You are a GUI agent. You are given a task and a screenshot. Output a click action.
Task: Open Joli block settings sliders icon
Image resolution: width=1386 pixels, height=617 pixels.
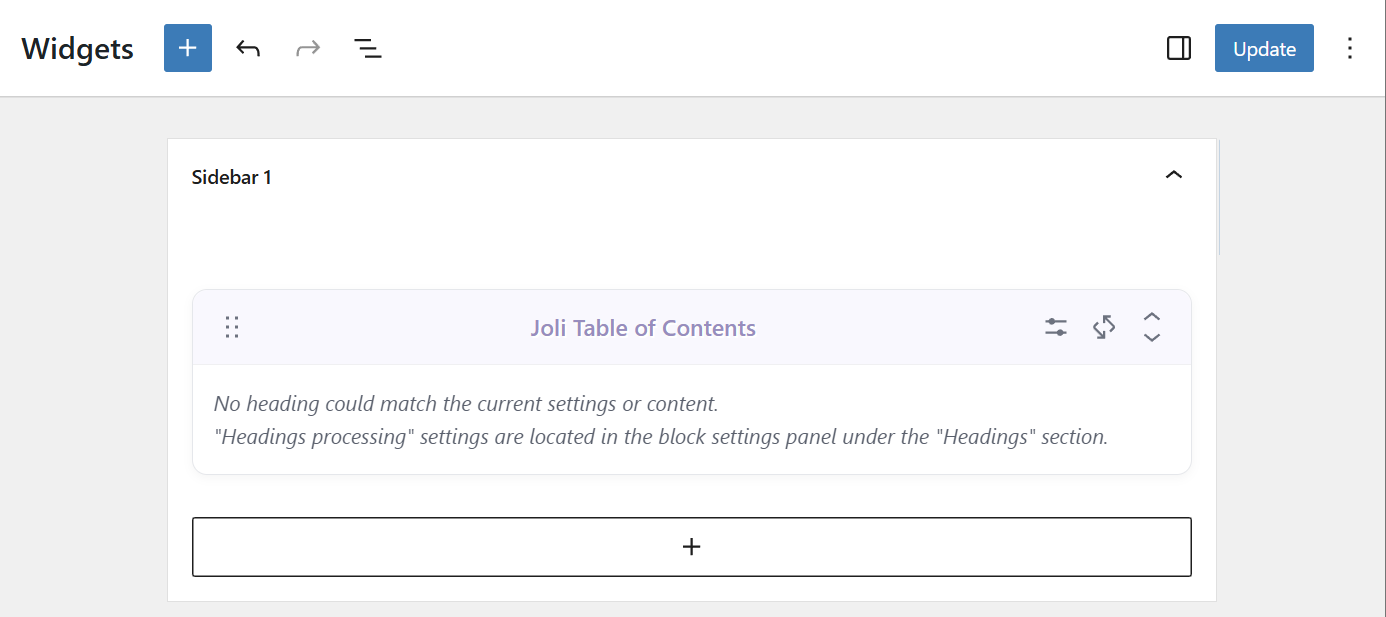tap(1056, 327)
